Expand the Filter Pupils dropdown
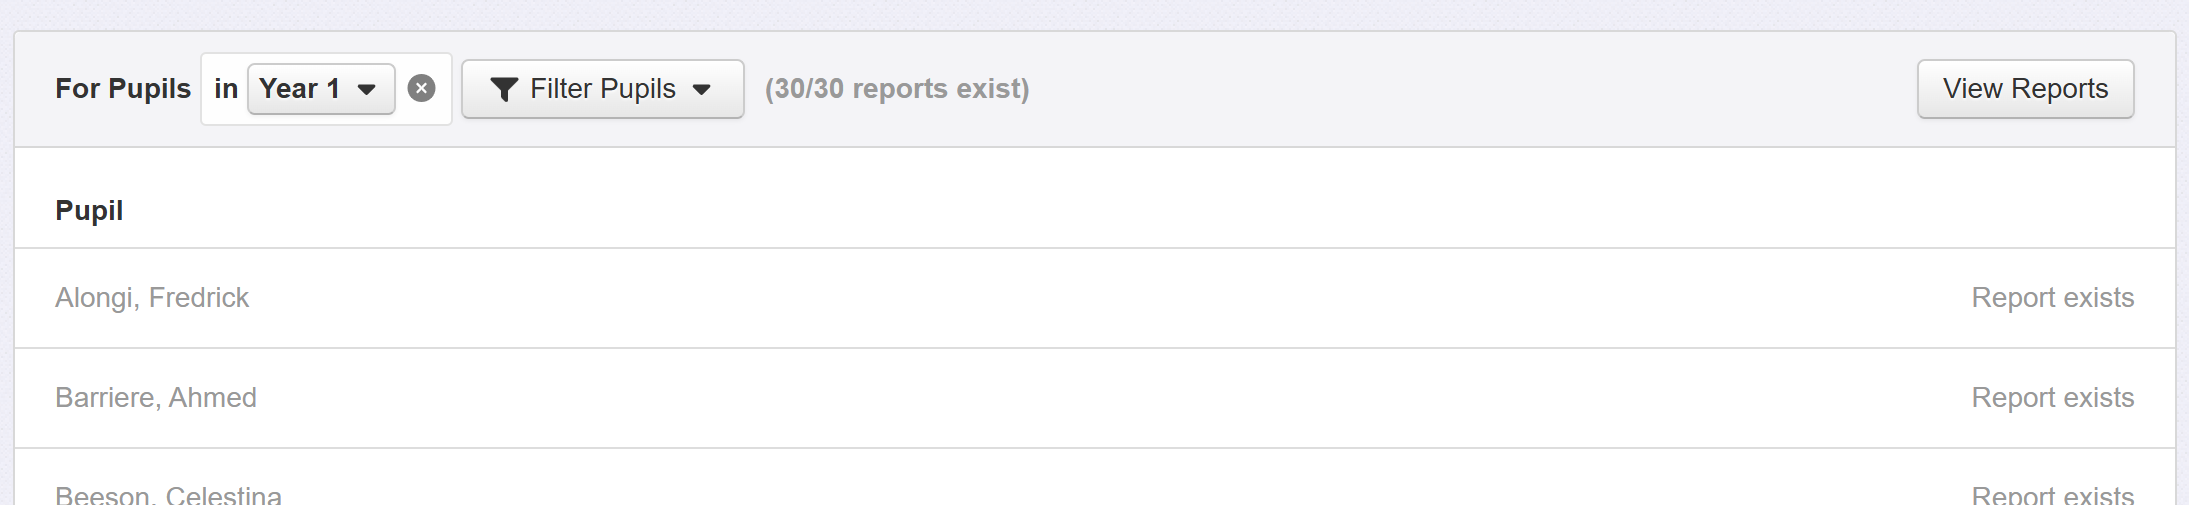The width and height of the screenshot is (2189, 505). click(x=602, y=89)
